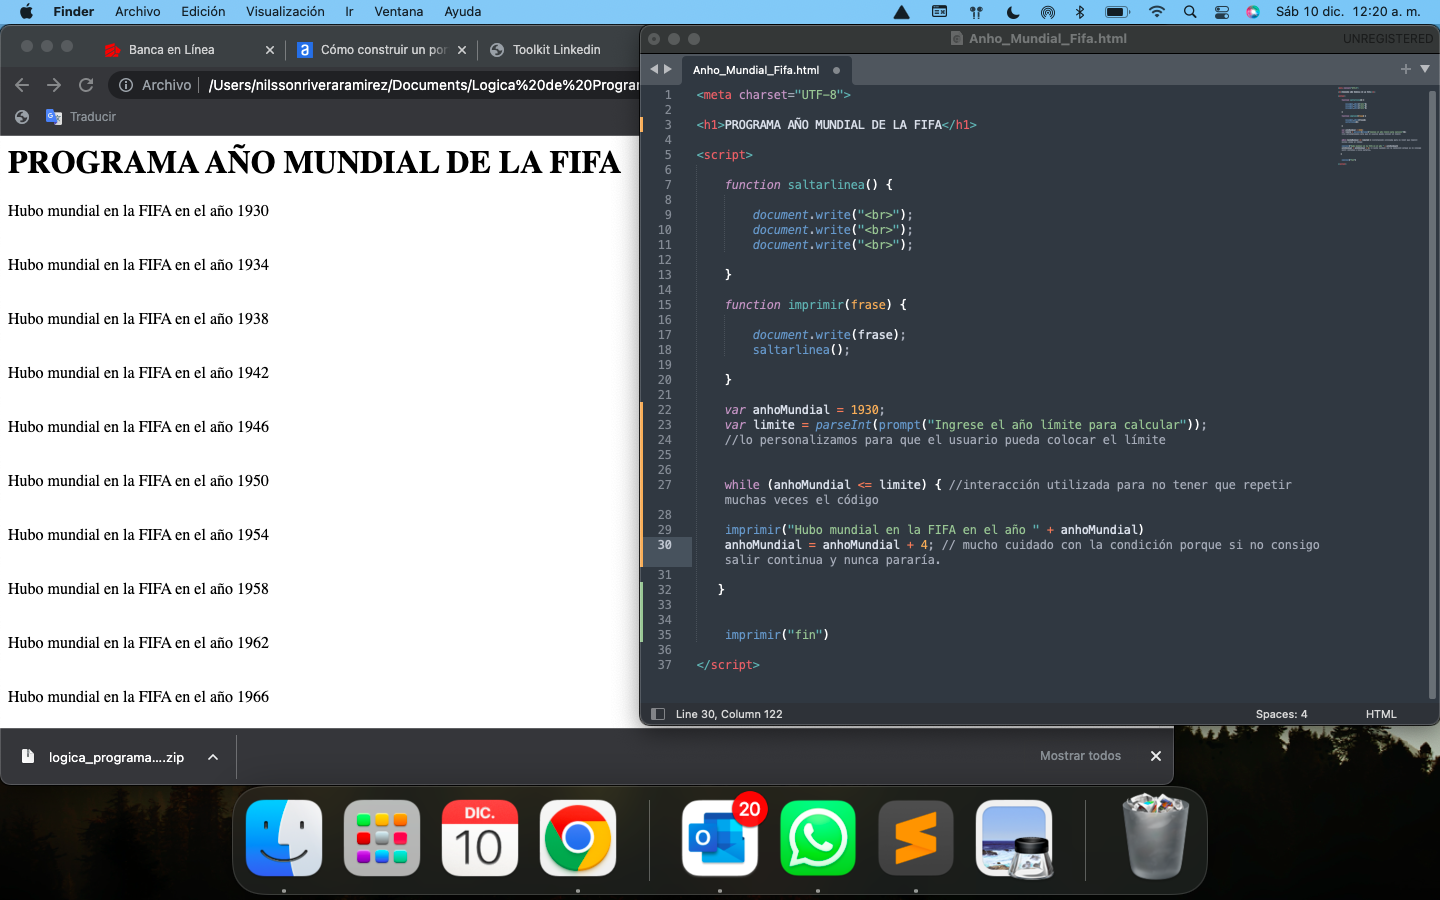Click the code minimap to navigate
Viewport: 1440px width, 900px height.
click(x=1380, y=120)
